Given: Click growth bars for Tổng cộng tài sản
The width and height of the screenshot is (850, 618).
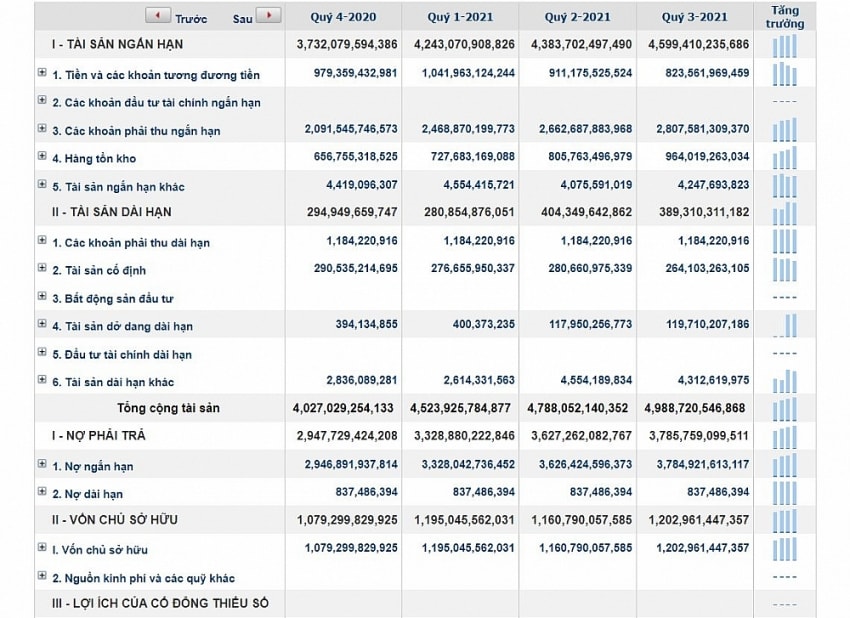Looking at the screenshot, I should [x=785, y=409].
